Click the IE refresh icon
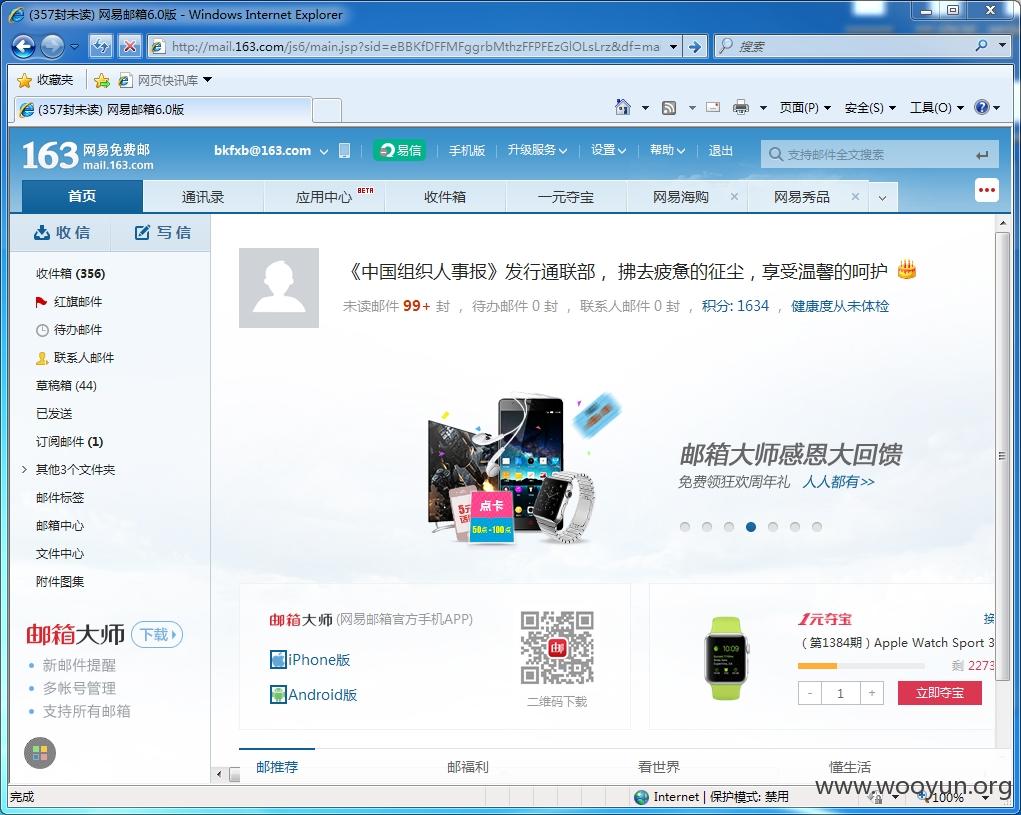The image size is (1021, 815). 100,46
